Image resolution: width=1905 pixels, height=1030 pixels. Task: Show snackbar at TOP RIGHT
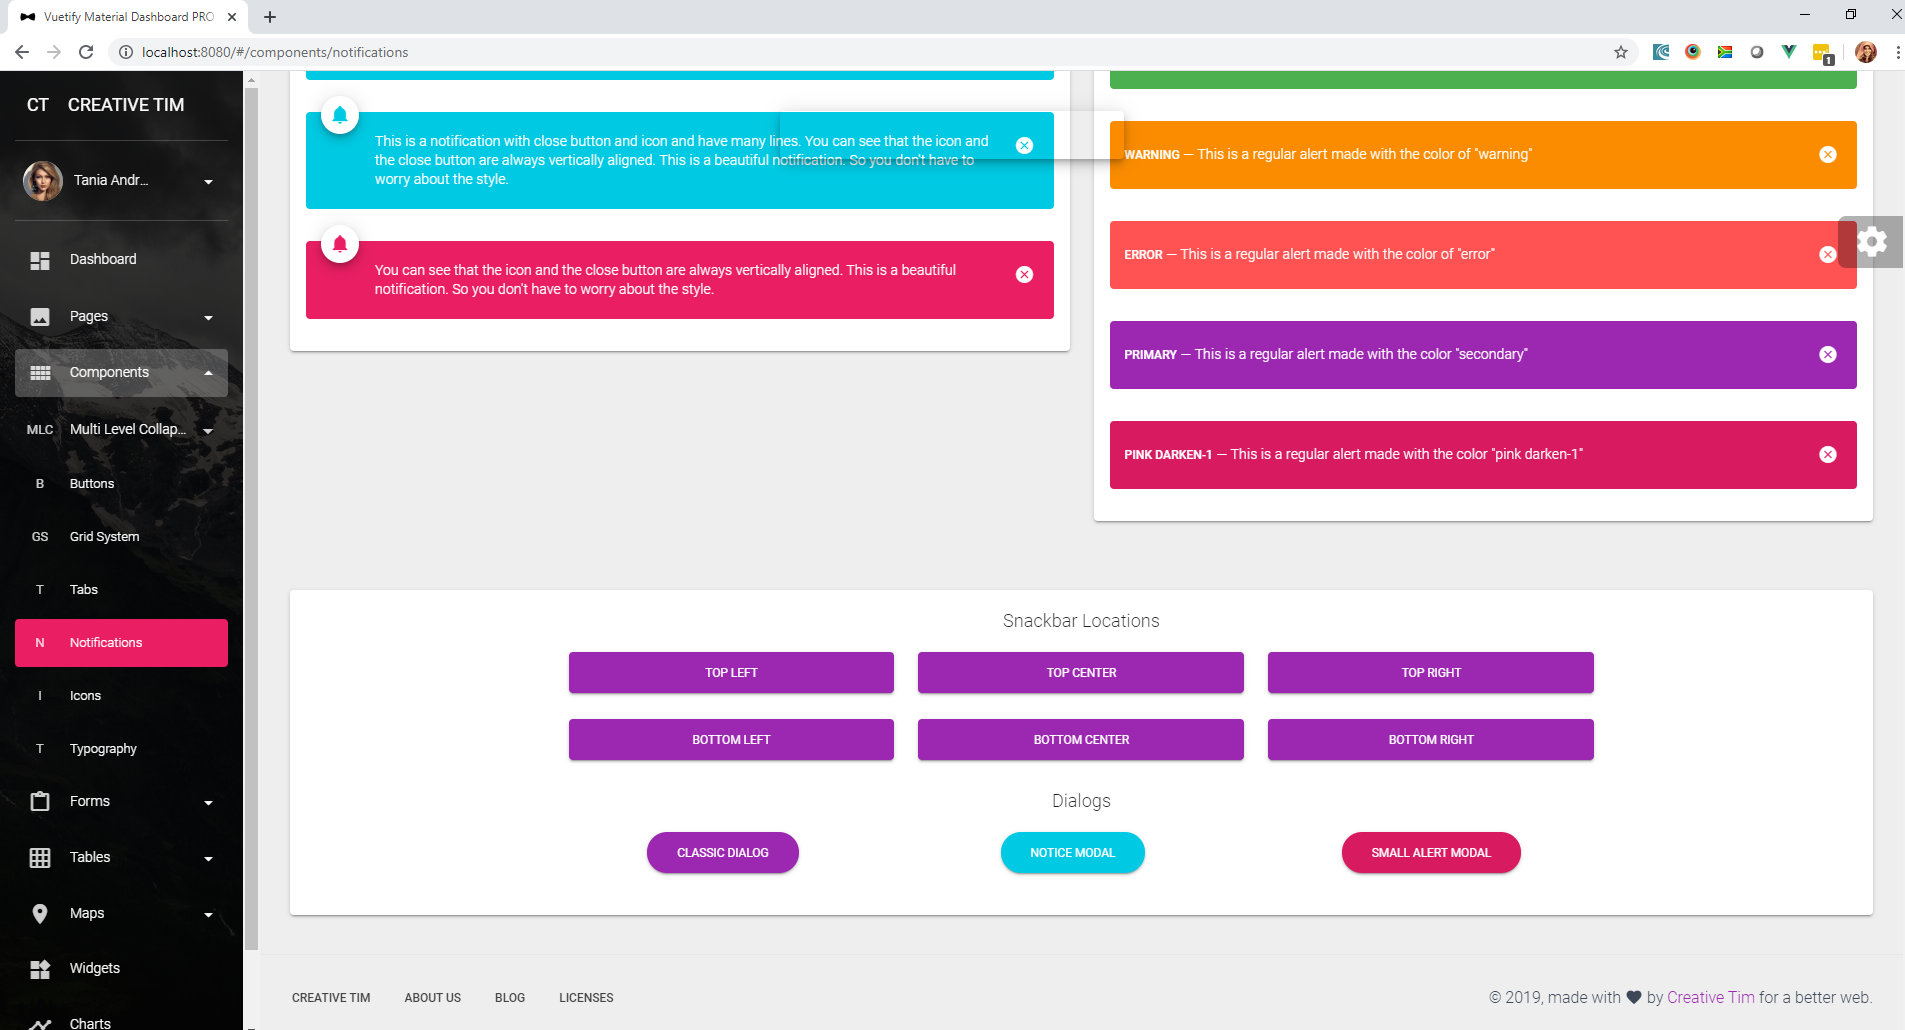(x=1431, y=673)
